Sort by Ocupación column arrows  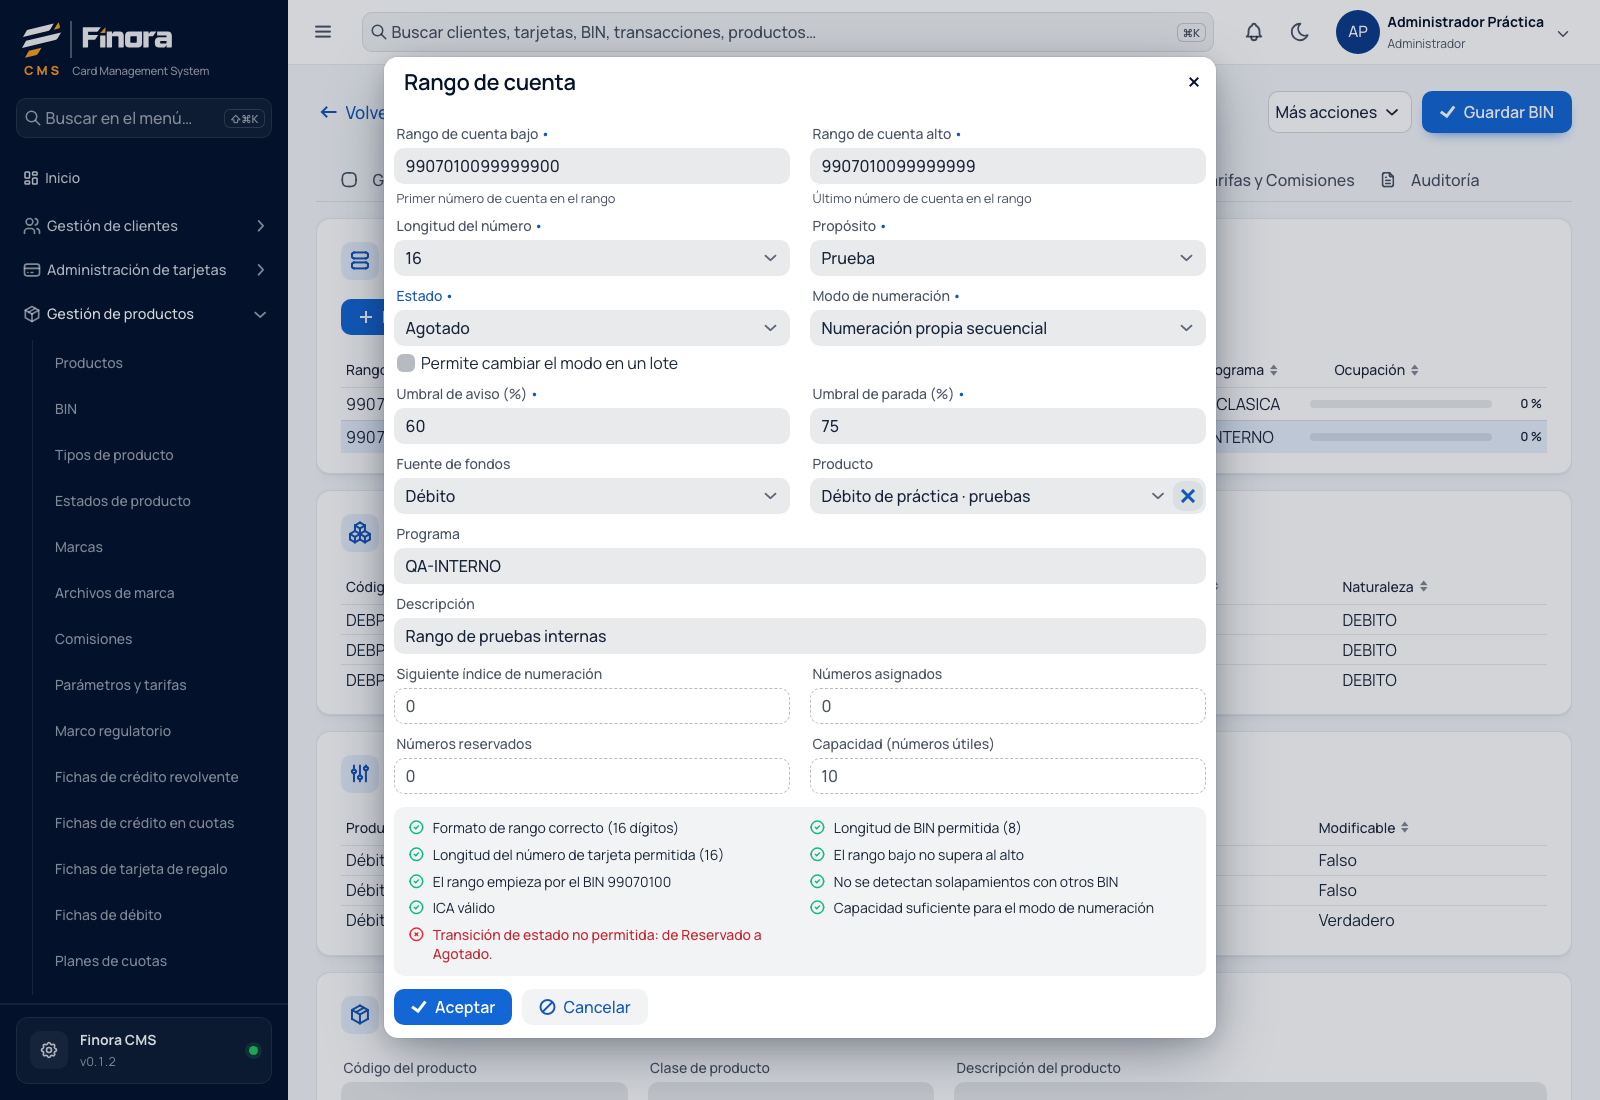click(1414, 370)
